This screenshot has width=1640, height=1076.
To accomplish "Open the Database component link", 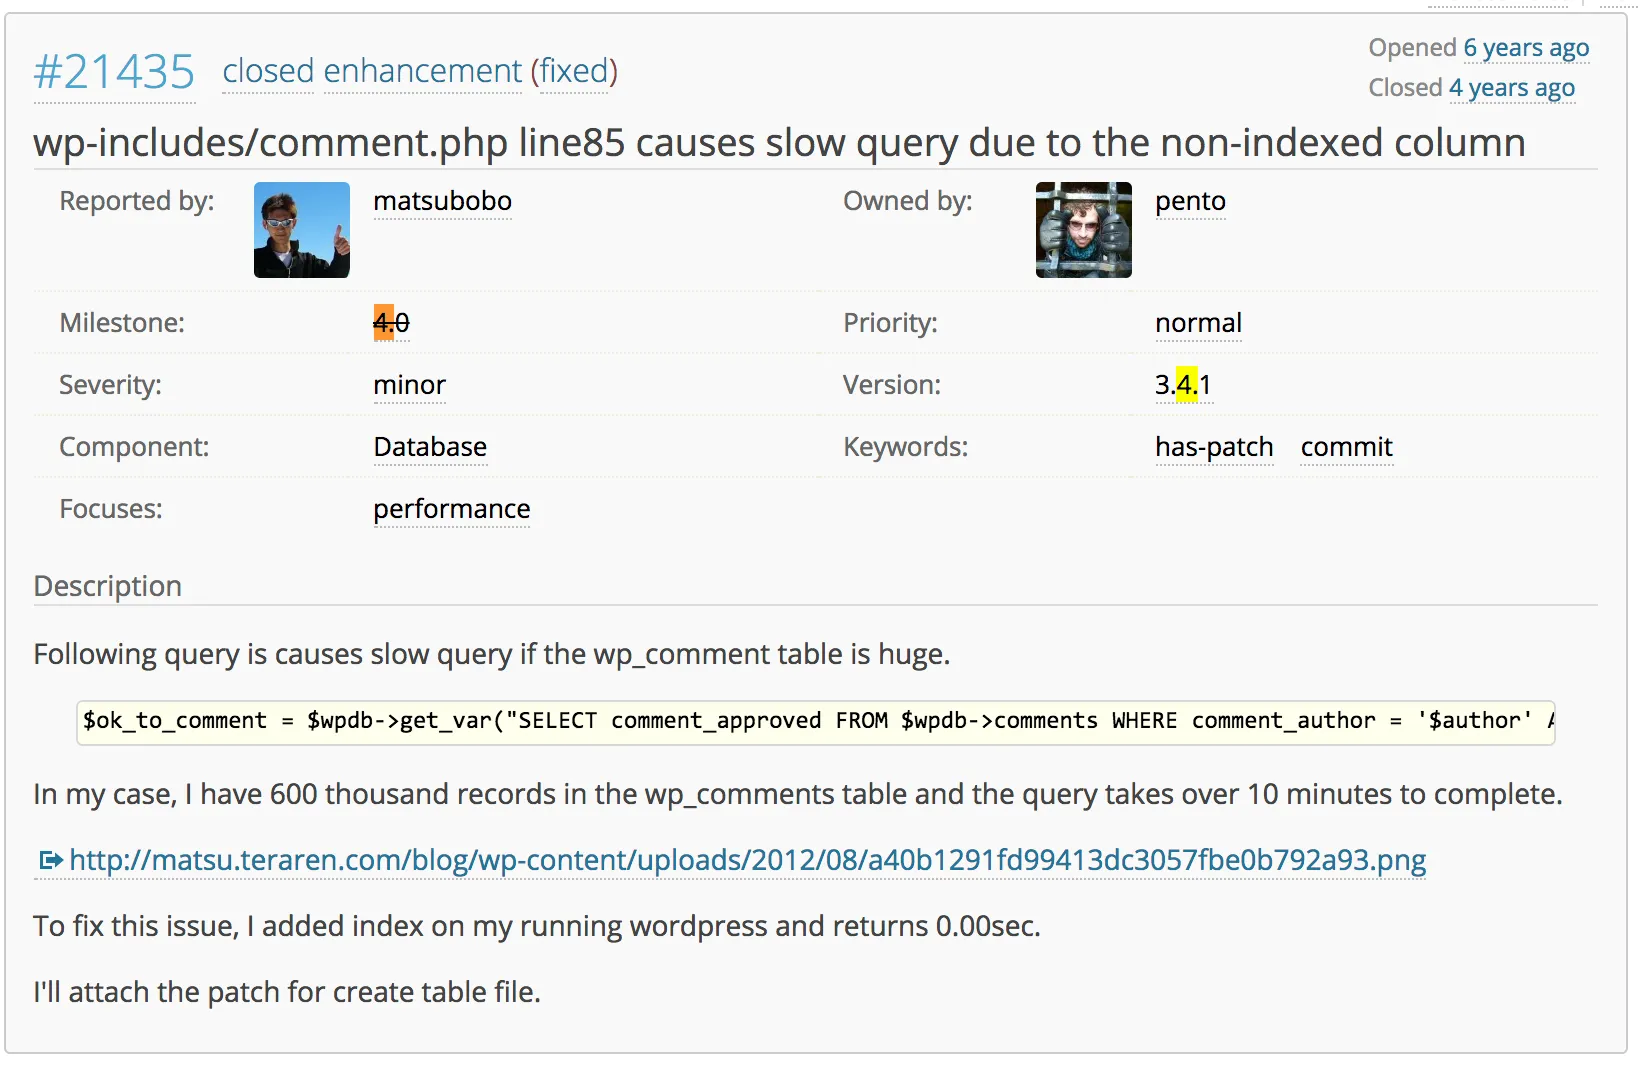I will (430, 447).
